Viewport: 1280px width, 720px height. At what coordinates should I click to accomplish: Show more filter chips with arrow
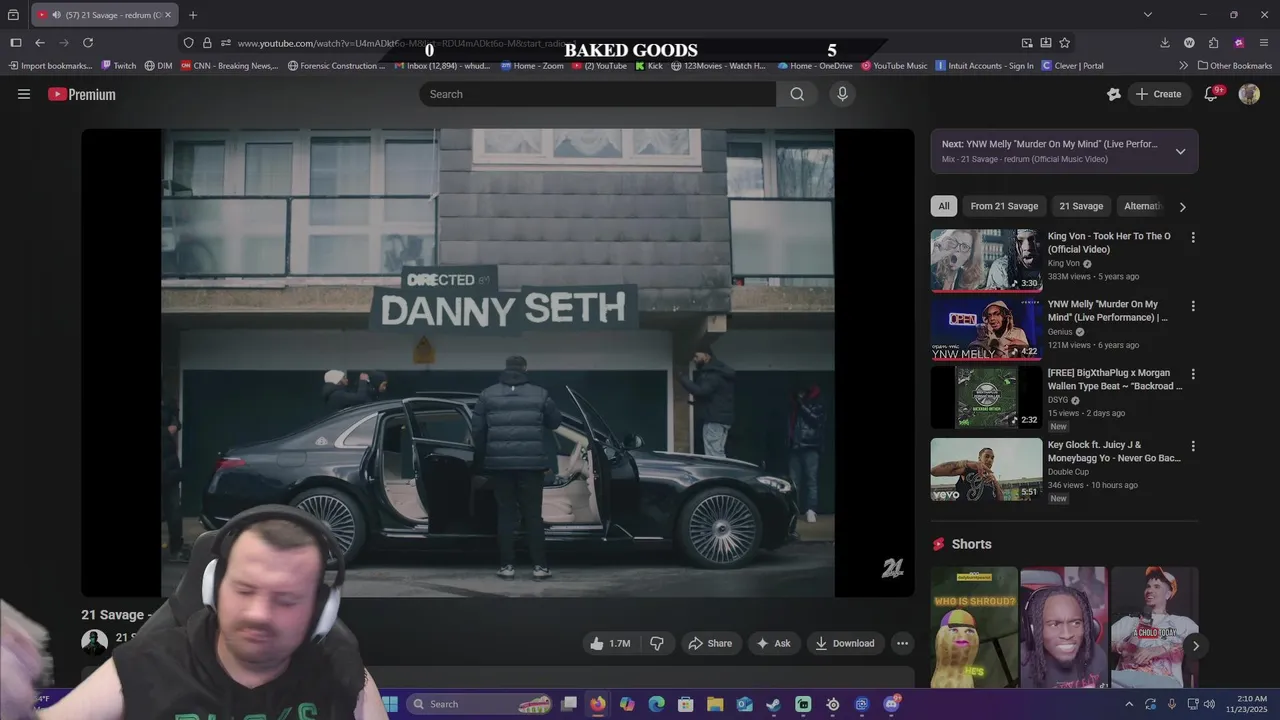(x=1182, y=207)
